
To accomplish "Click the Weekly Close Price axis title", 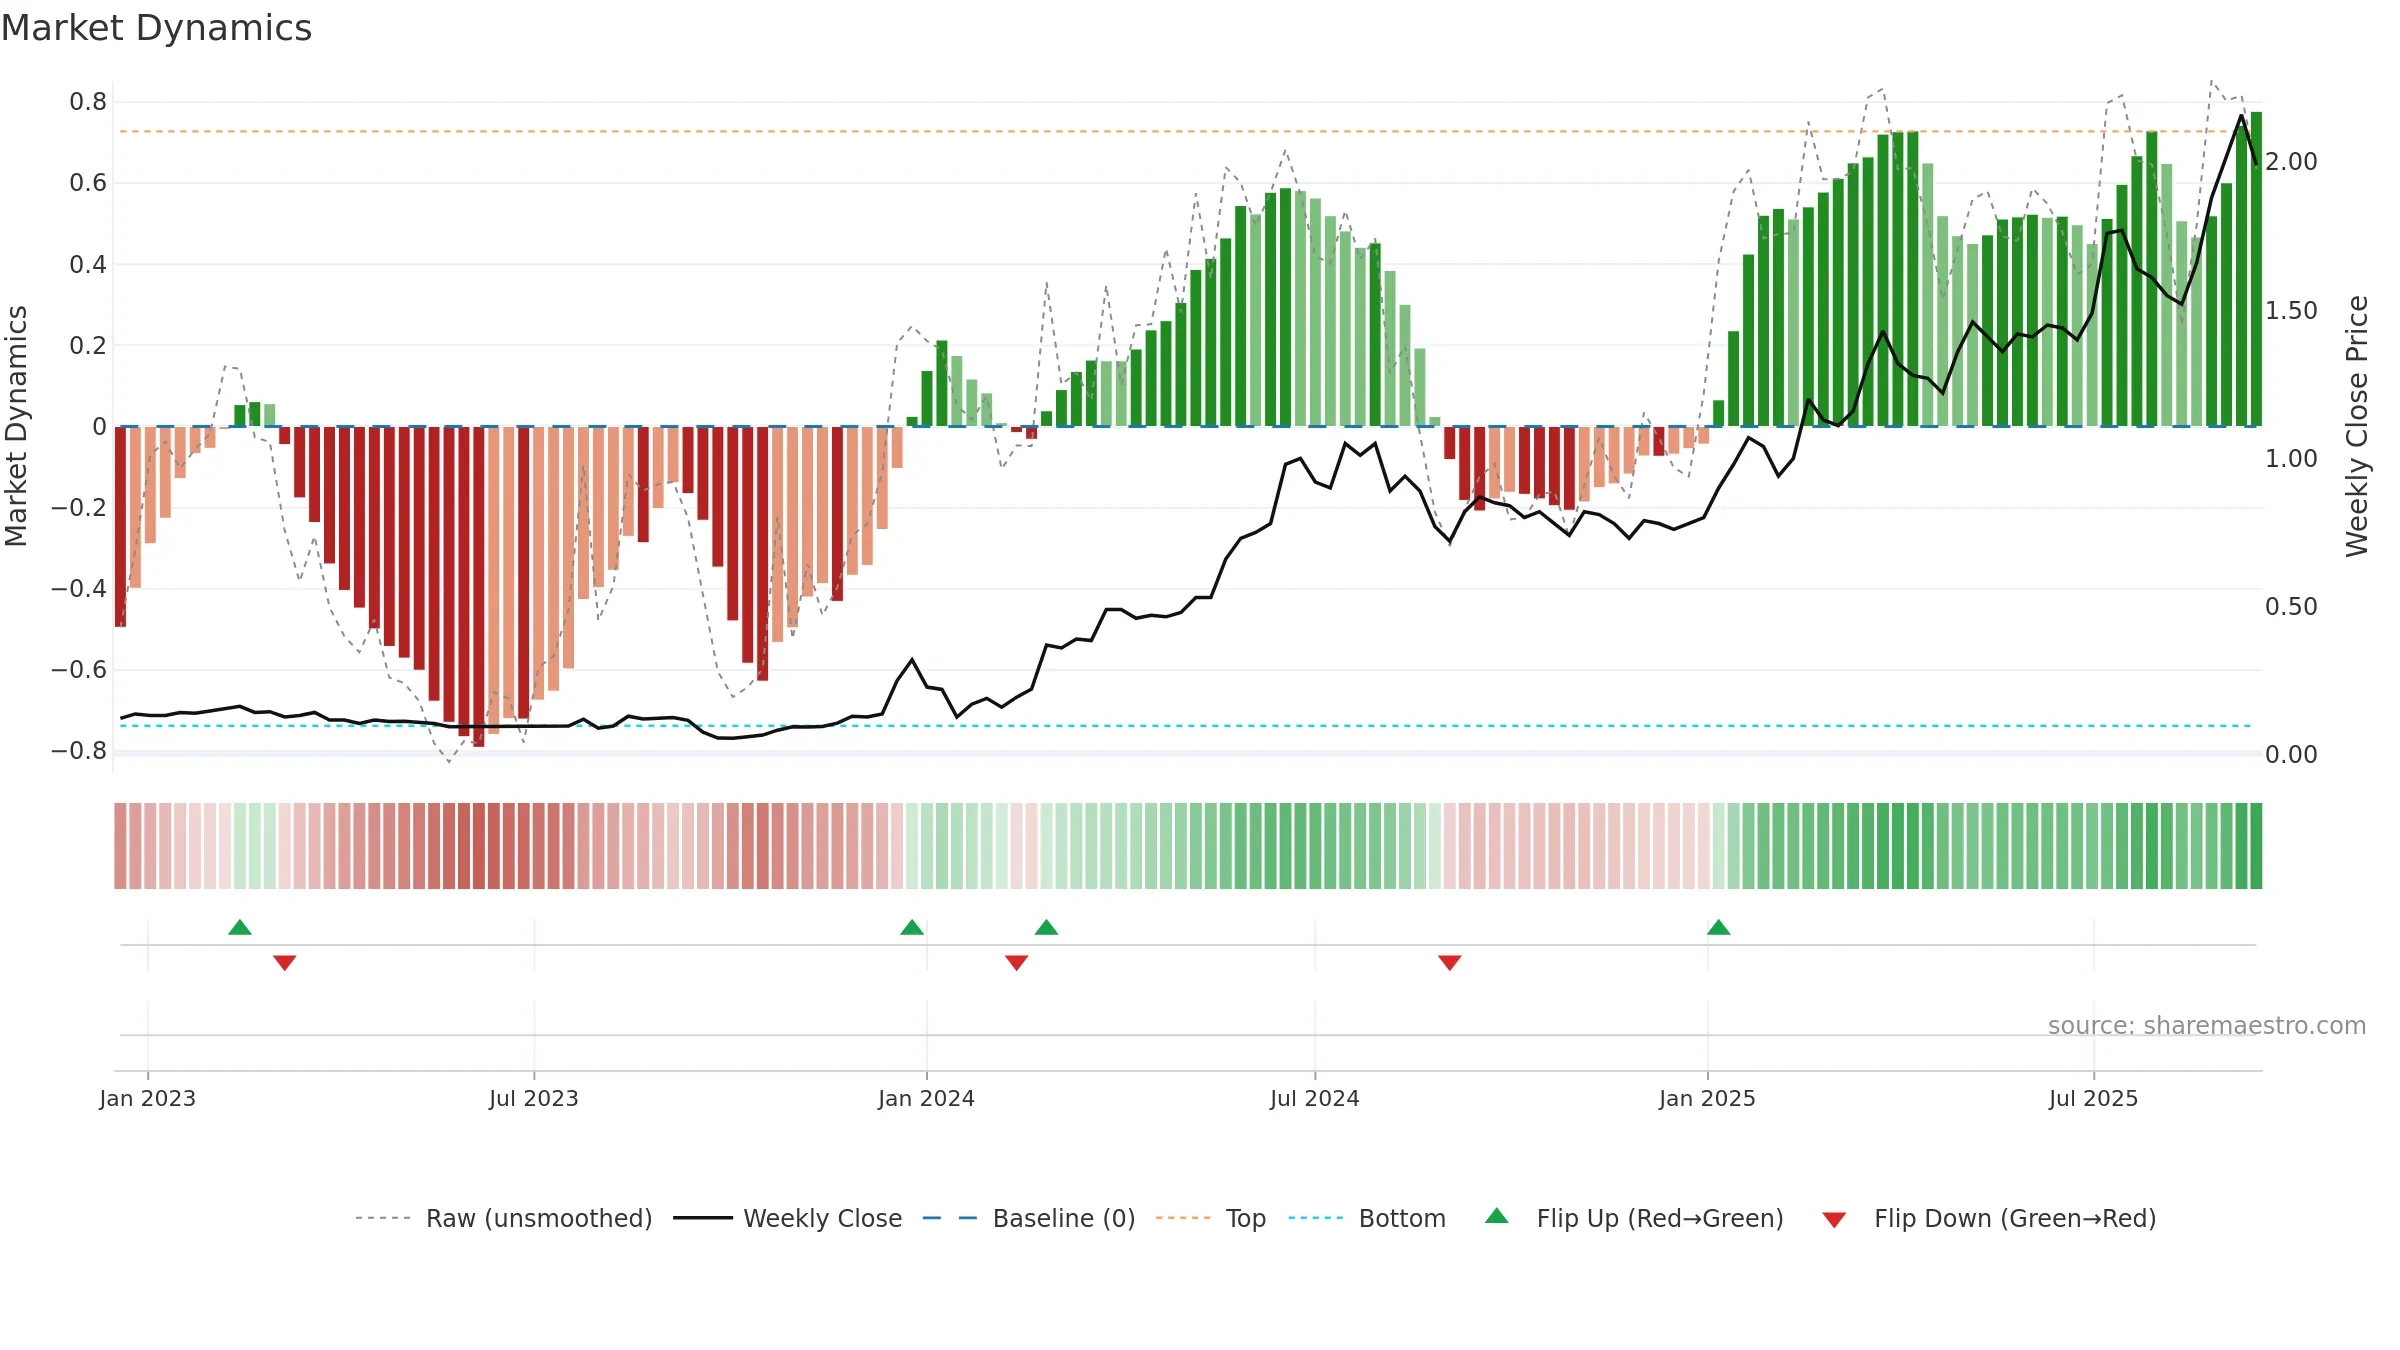I will [2358, 426].
